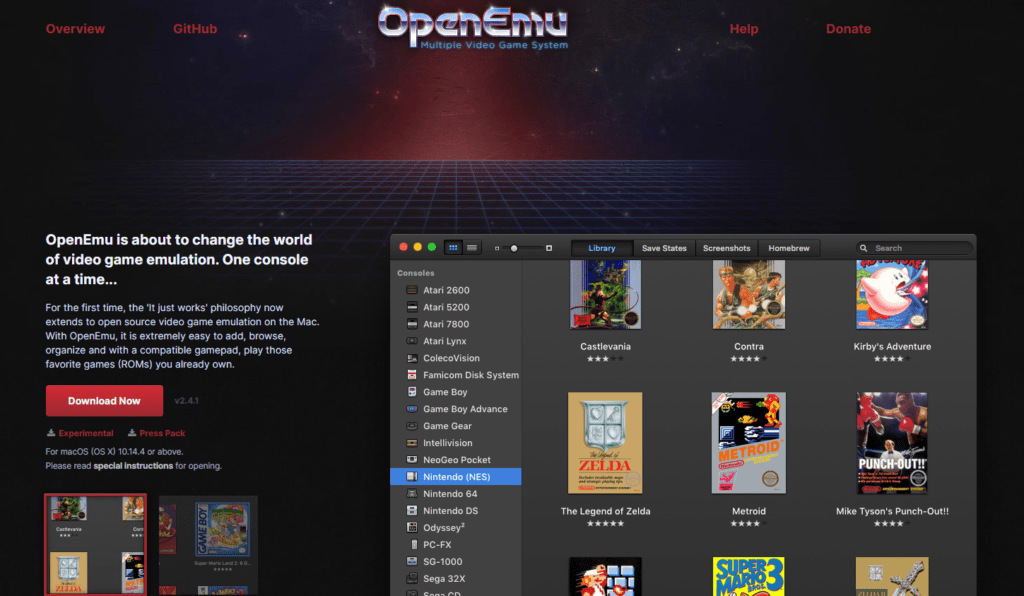Click the Sega 32X console icon

click(412, 578)
